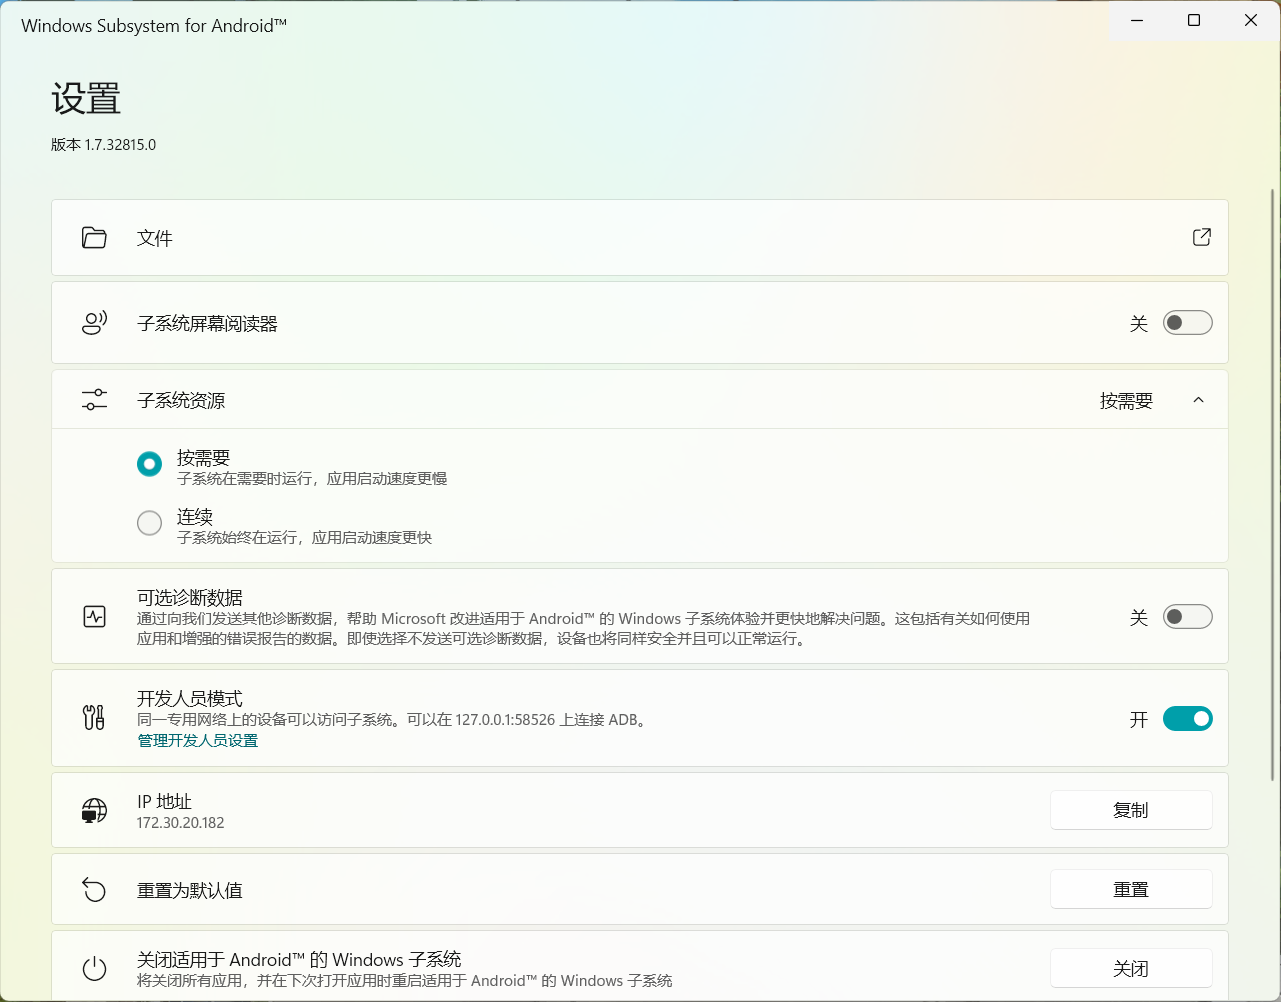Click the IP address globe icon

point(94,810)
